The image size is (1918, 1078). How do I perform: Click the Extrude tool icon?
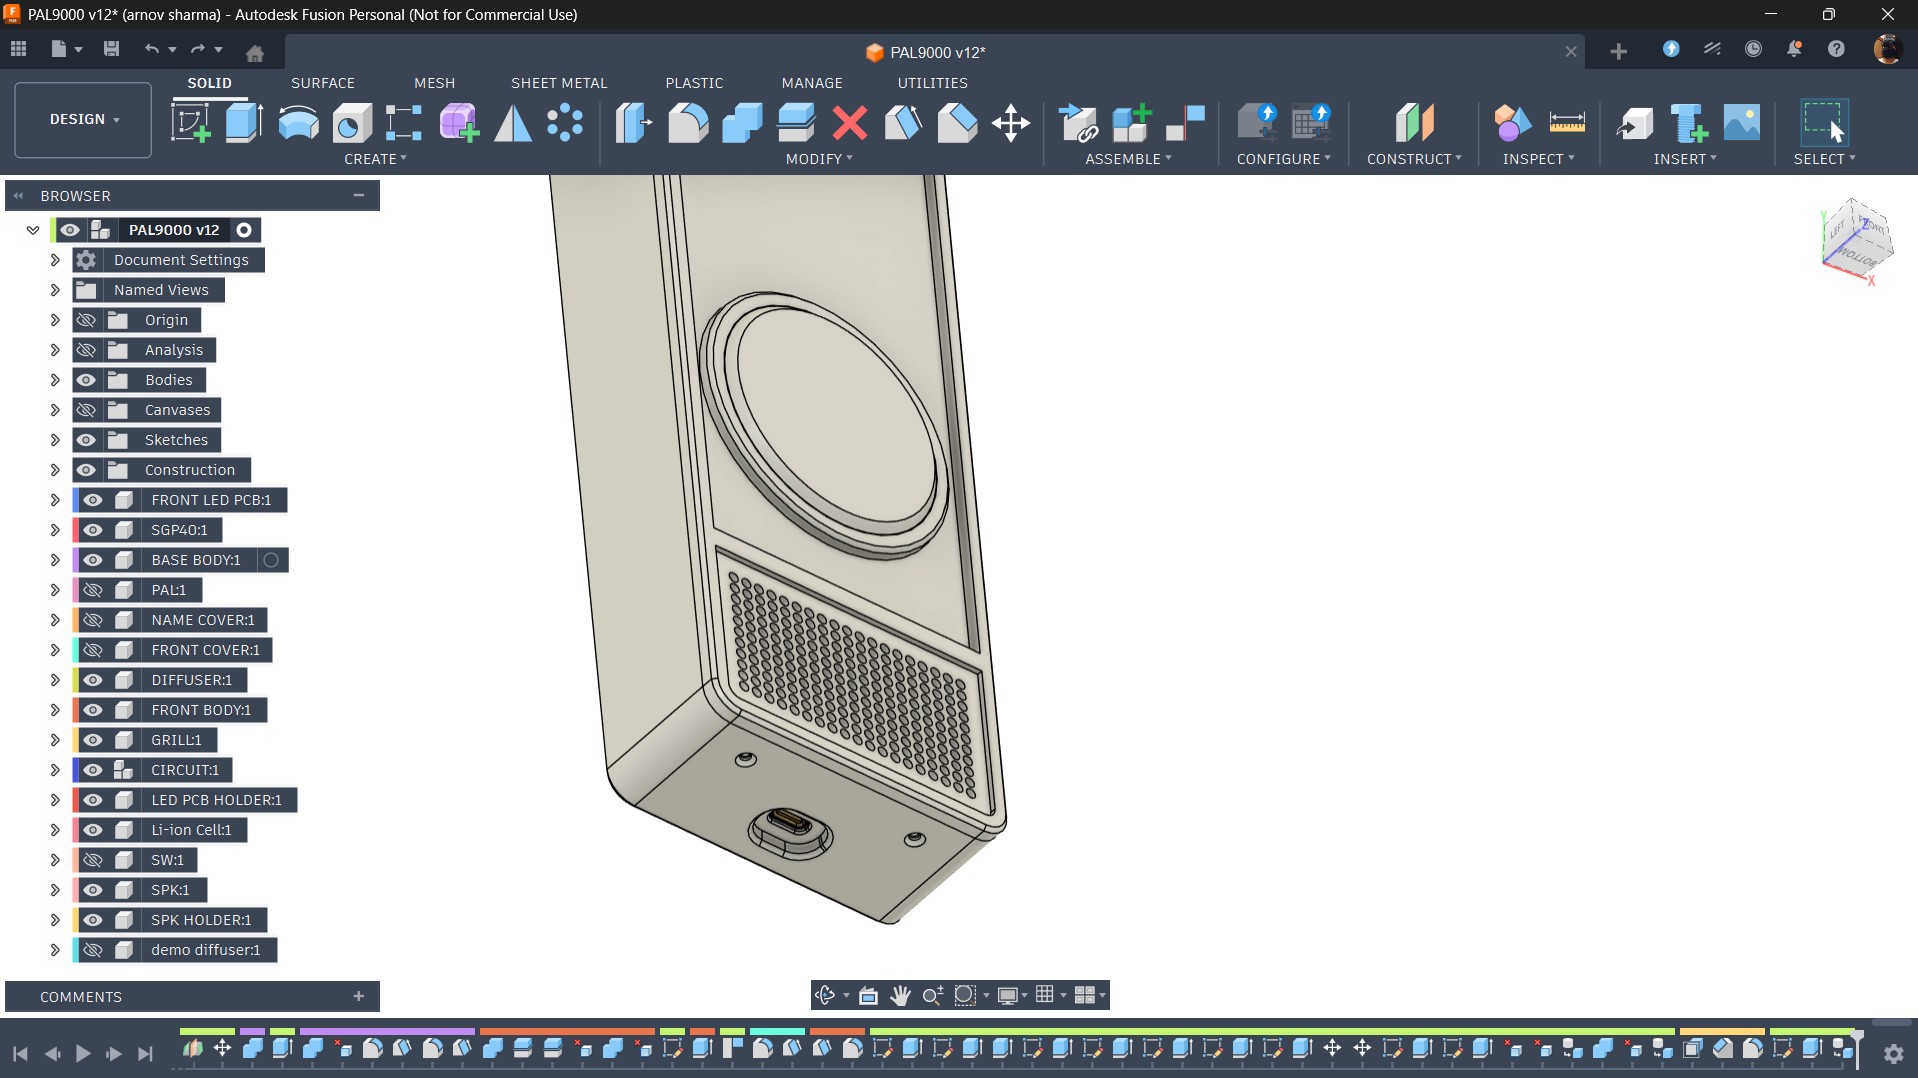[x=244, y=123]
